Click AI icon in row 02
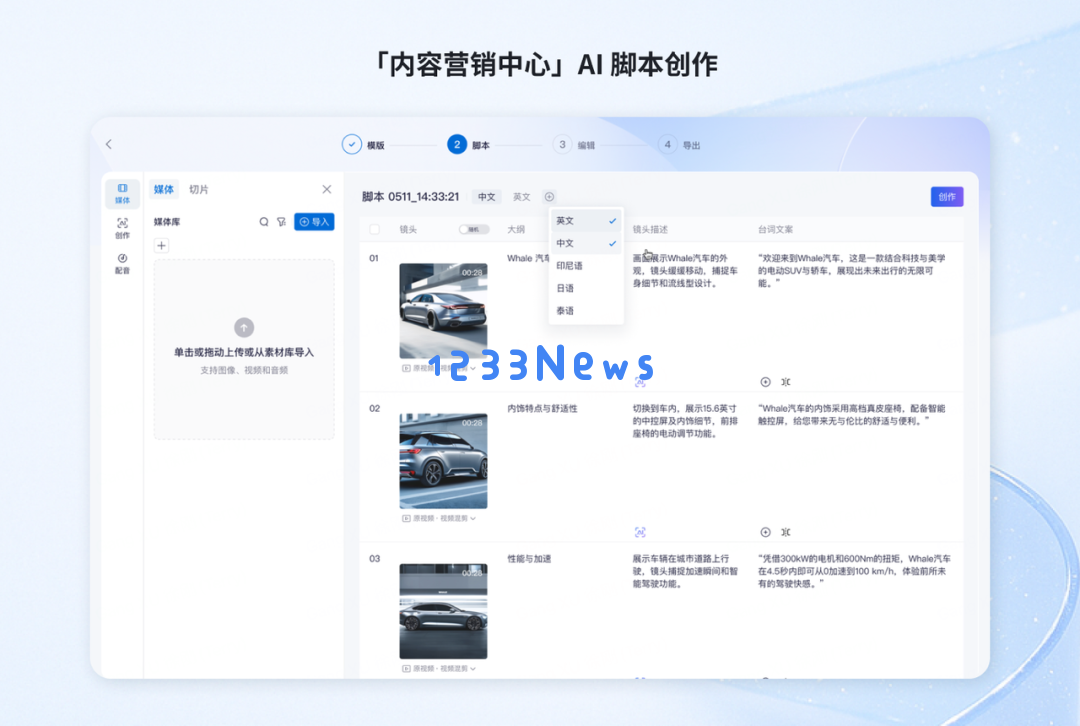 click(640, 532)
